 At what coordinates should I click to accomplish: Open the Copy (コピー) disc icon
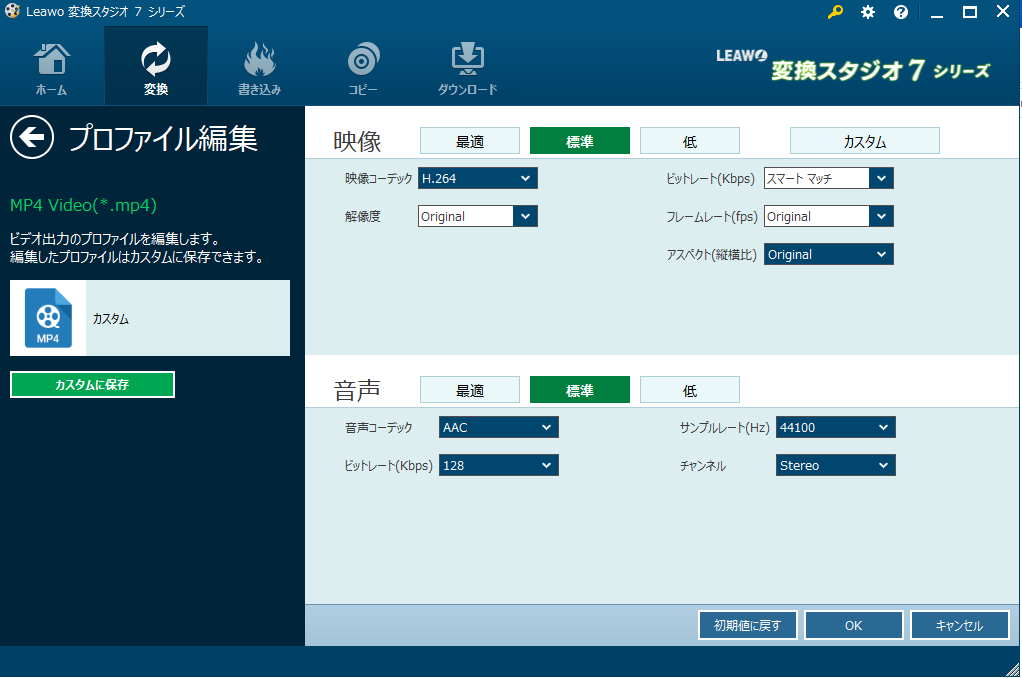pyautogui.click(x=362, y=60)
